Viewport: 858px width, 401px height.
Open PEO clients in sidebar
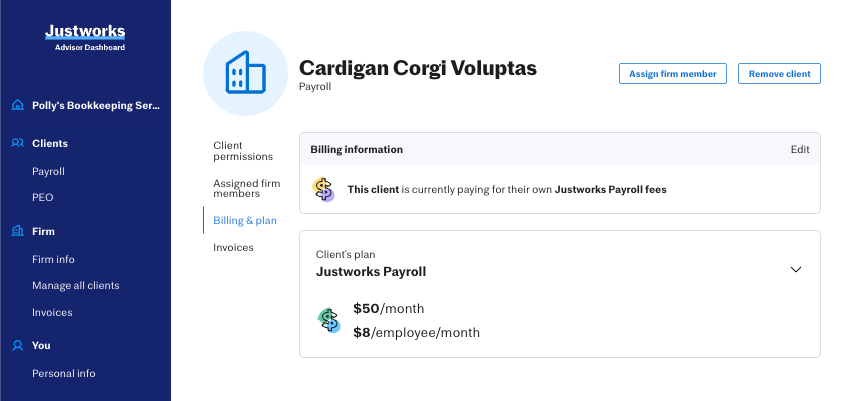tap(43, 197)
